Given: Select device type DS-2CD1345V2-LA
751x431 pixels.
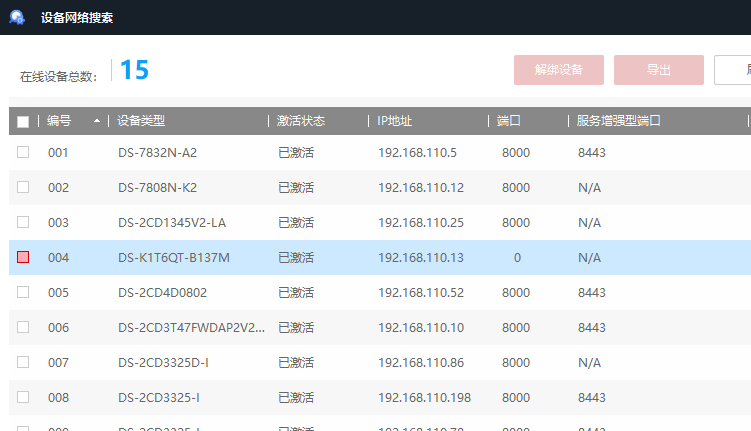Looking at the screenshot, I should pos(172,223).
